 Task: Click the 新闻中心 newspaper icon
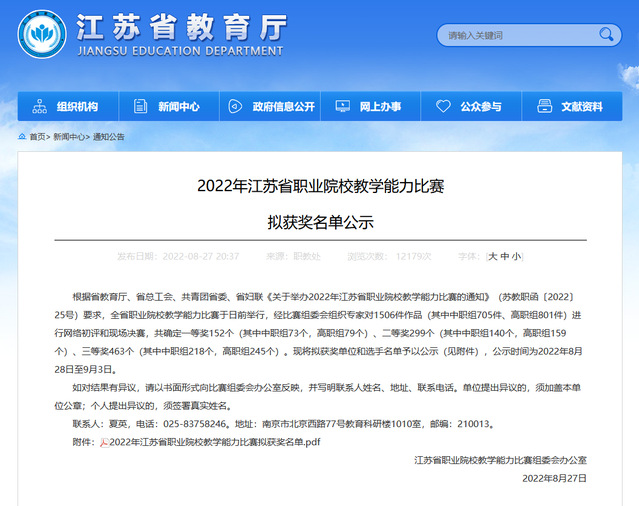tap(140, 107)
